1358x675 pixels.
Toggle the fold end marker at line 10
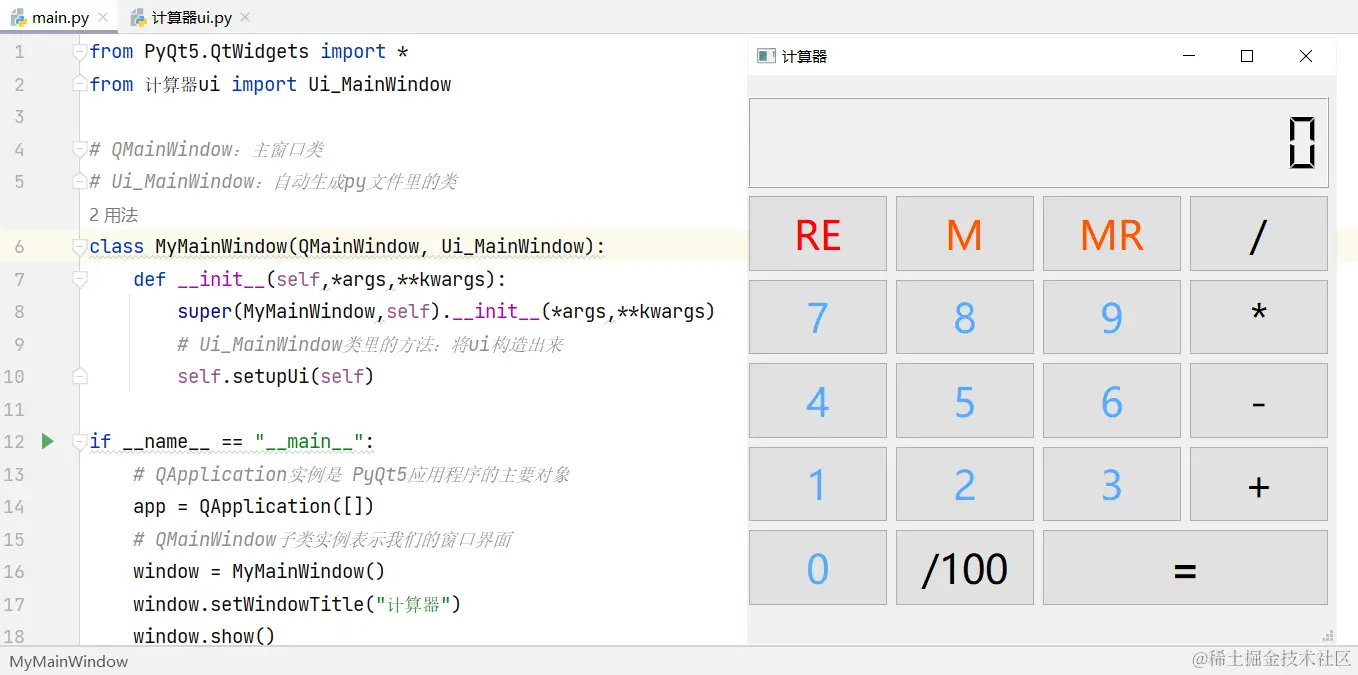(x=80, y=376)
